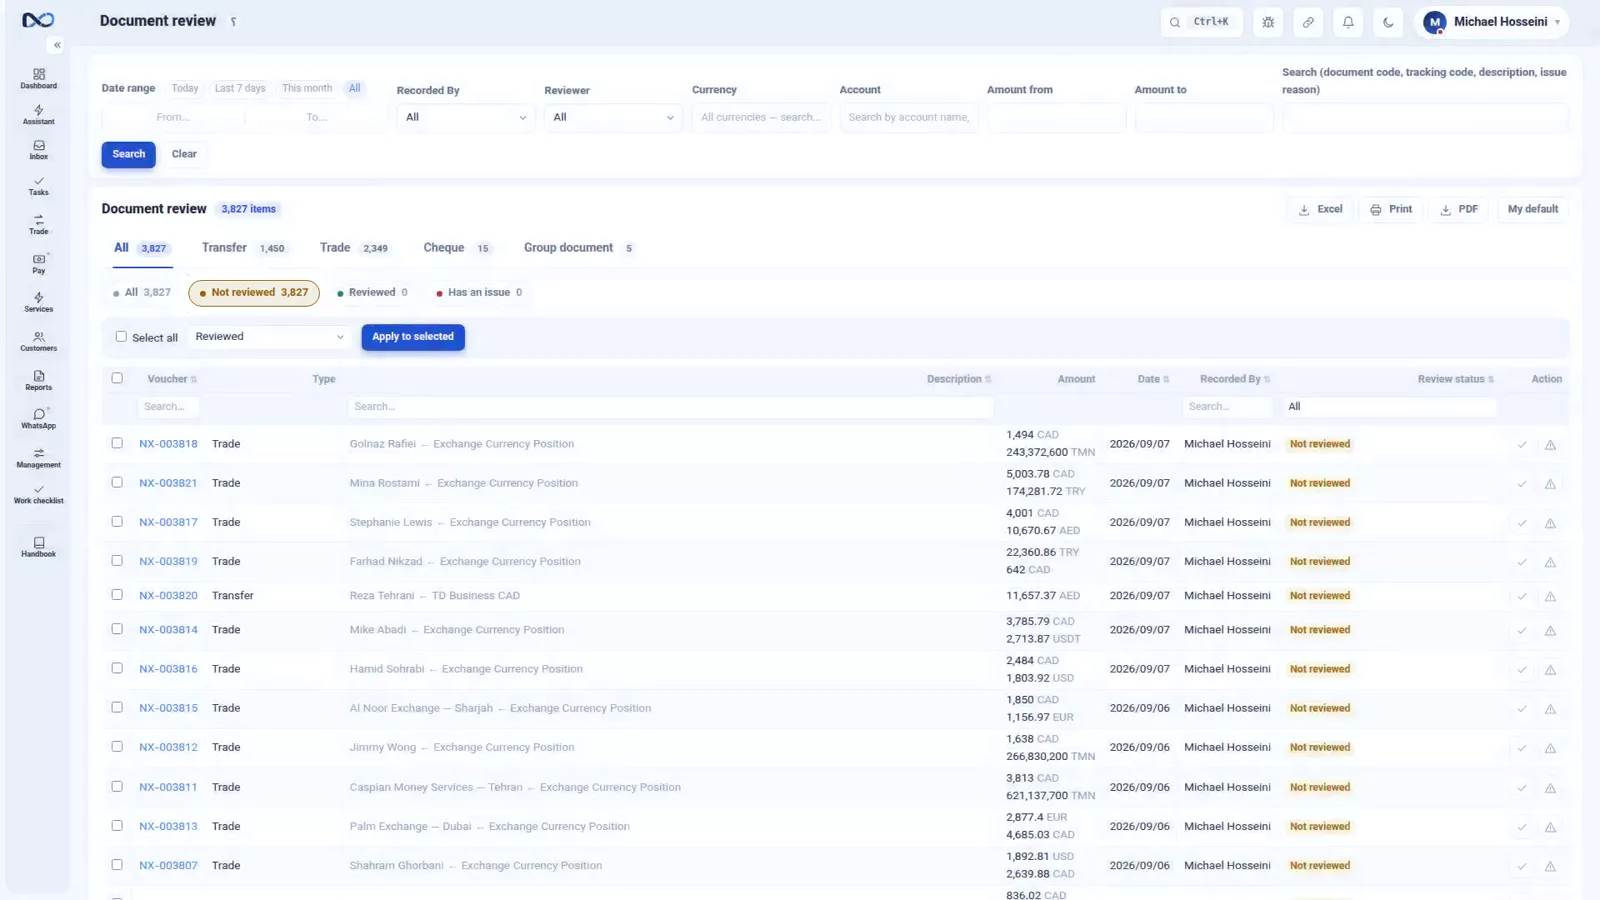The image size is (1600, 900).
Task: Click the infinity logo in the top-left
Action: pyautogui.click(x=38, y=20)
